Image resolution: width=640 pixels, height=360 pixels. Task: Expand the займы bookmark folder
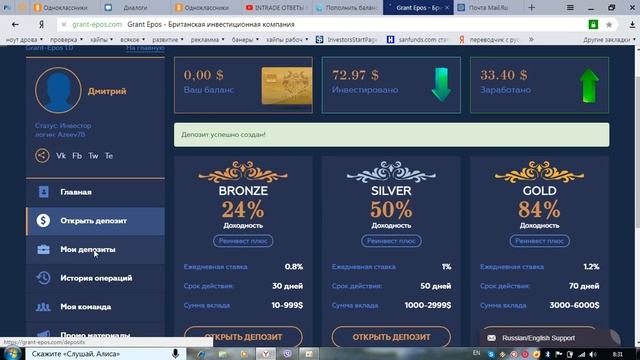(x=101, y=40)
